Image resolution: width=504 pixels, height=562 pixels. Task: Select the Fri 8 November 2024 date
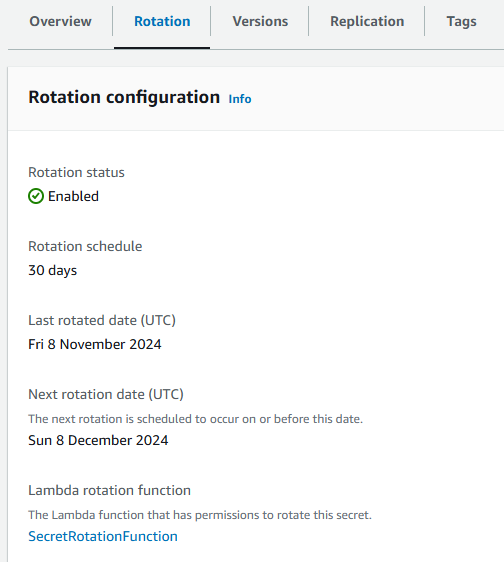click(x=95, y=344)
